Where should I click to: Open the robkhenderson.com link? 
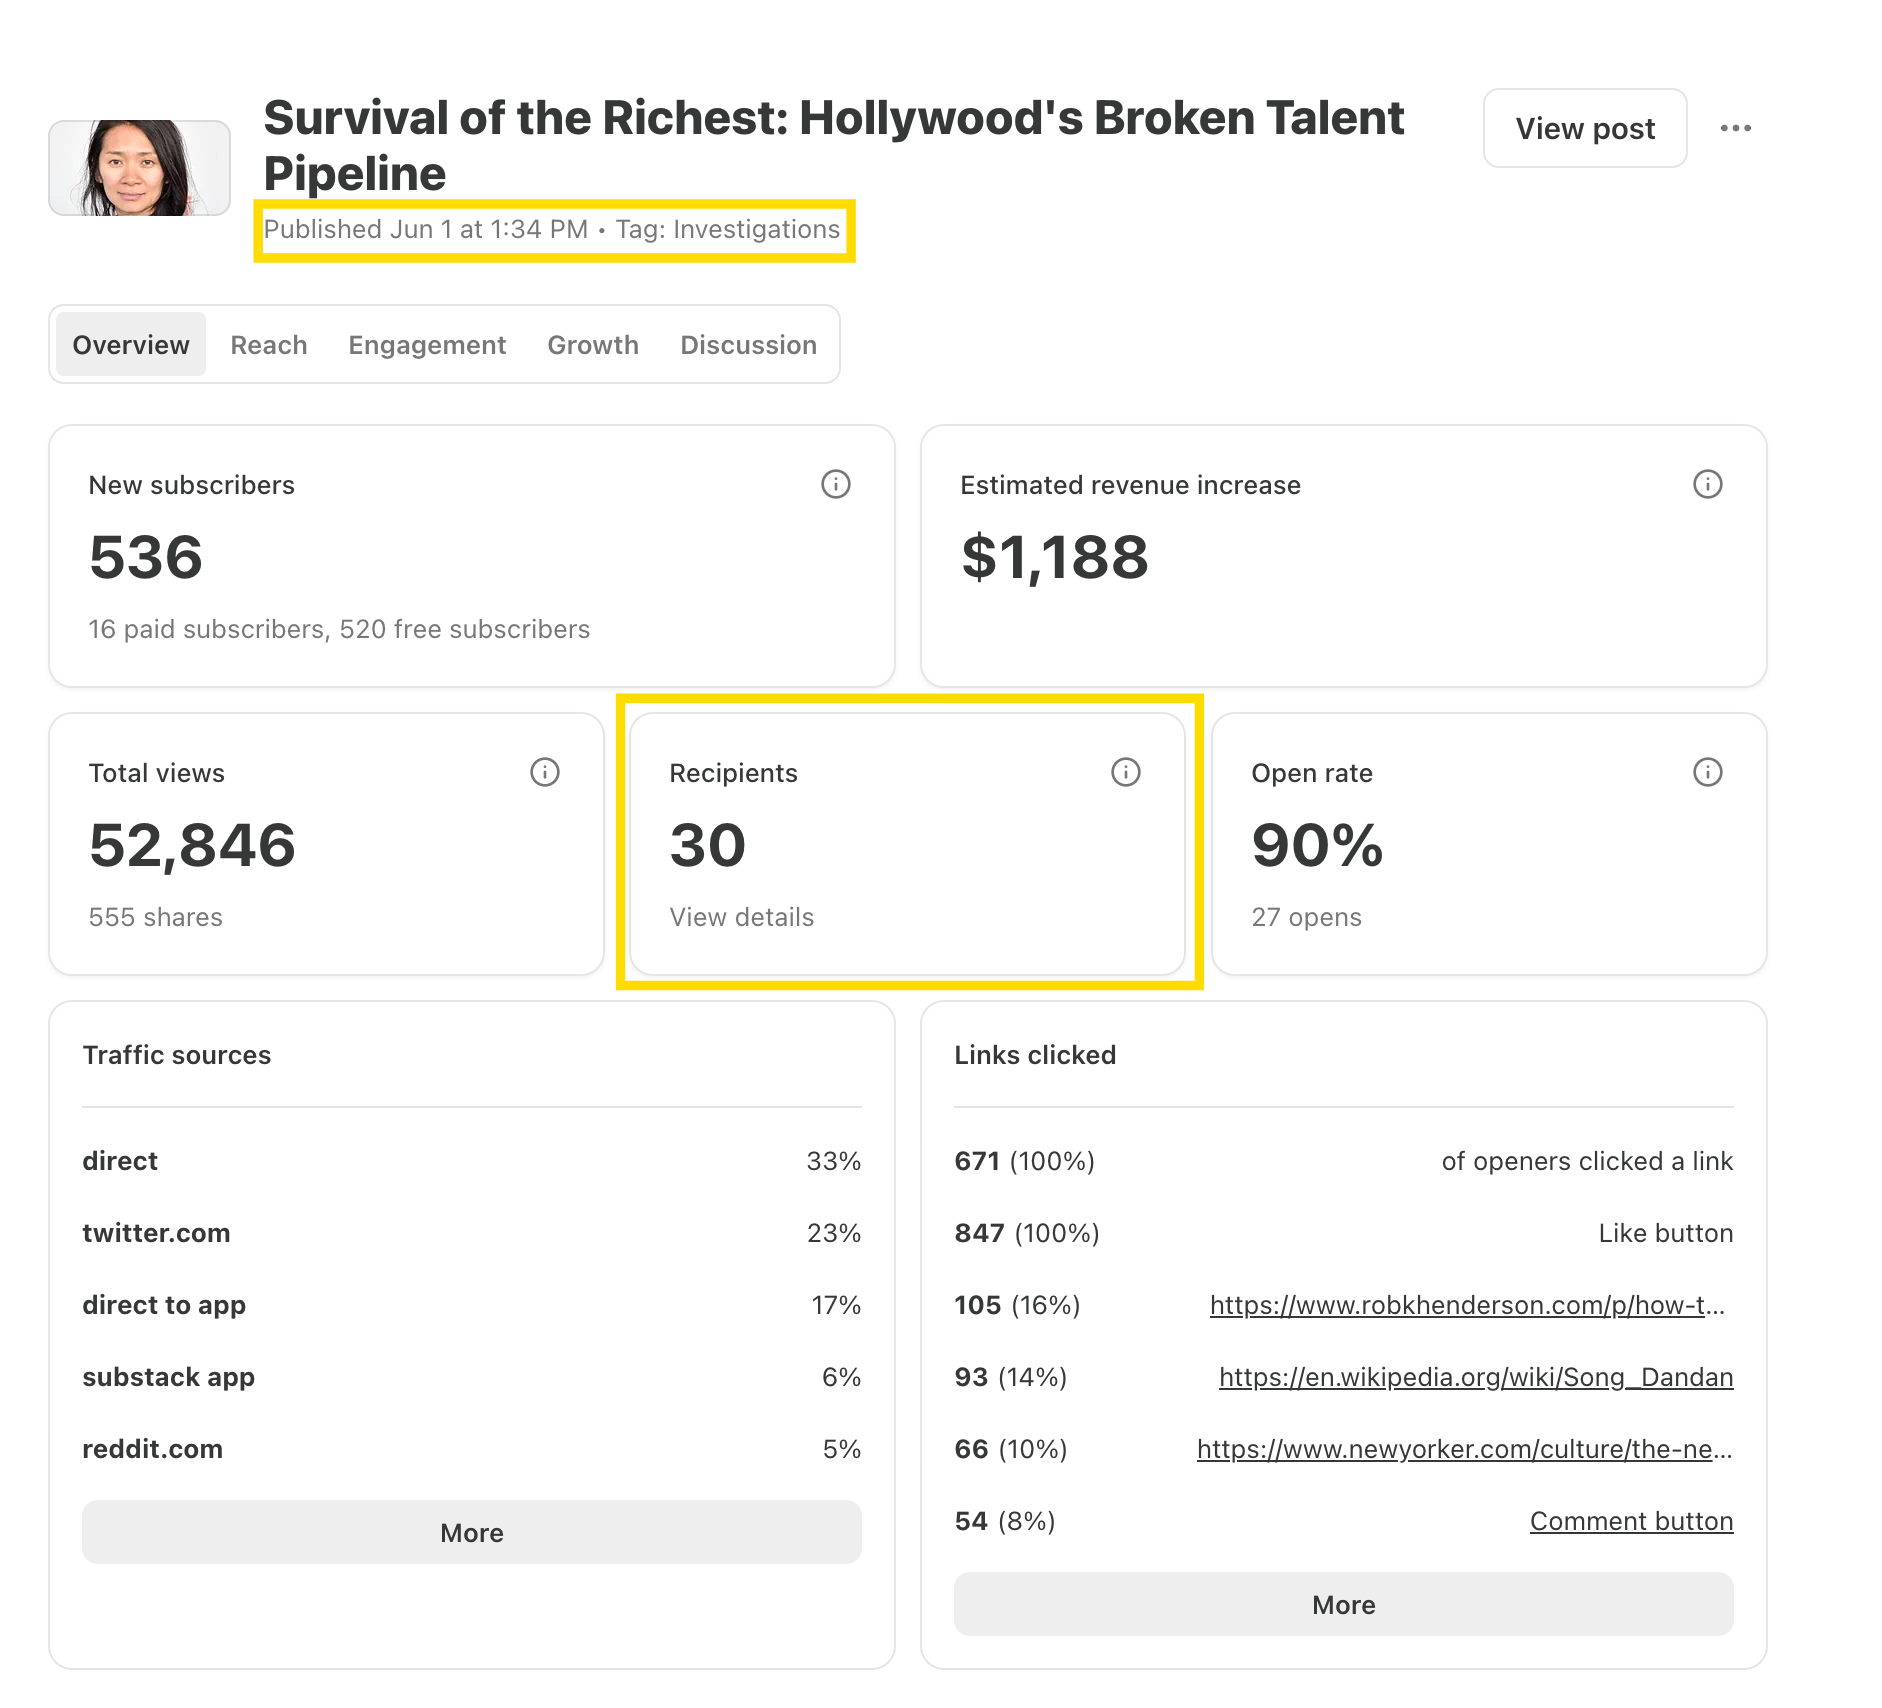click(x=1468, y=1305)
